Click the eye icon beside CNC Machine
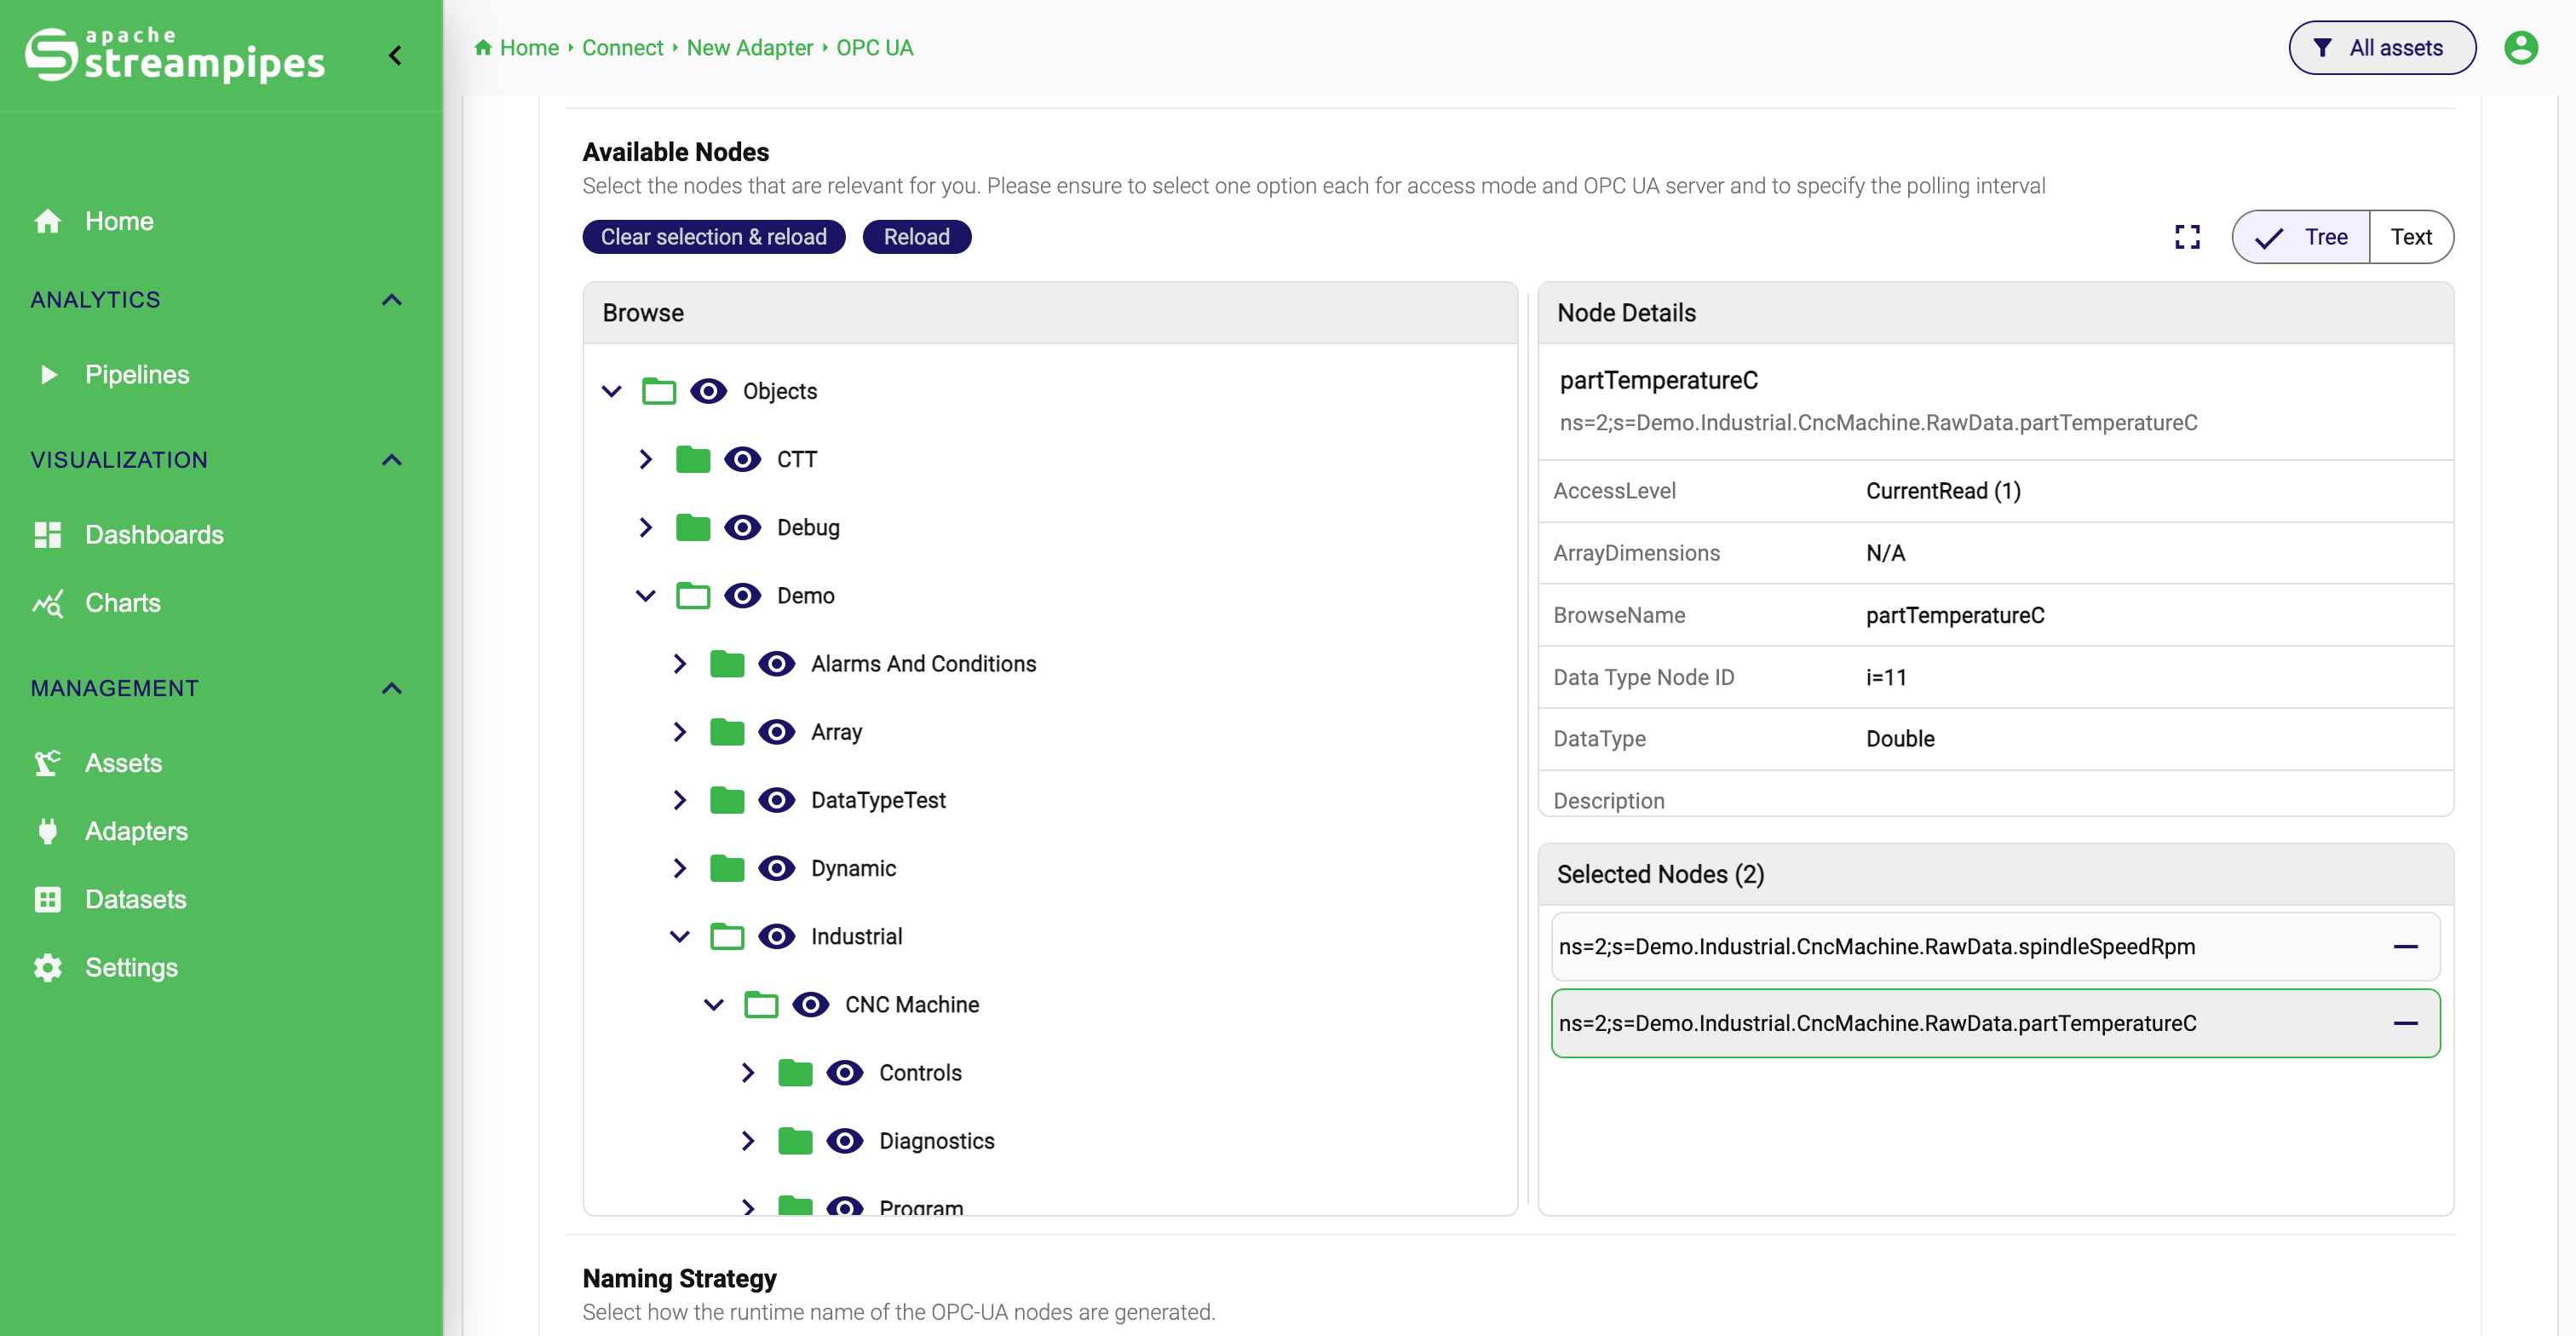Image resolution: width=2576 pixels, height=1336 pixels. 810,1004
